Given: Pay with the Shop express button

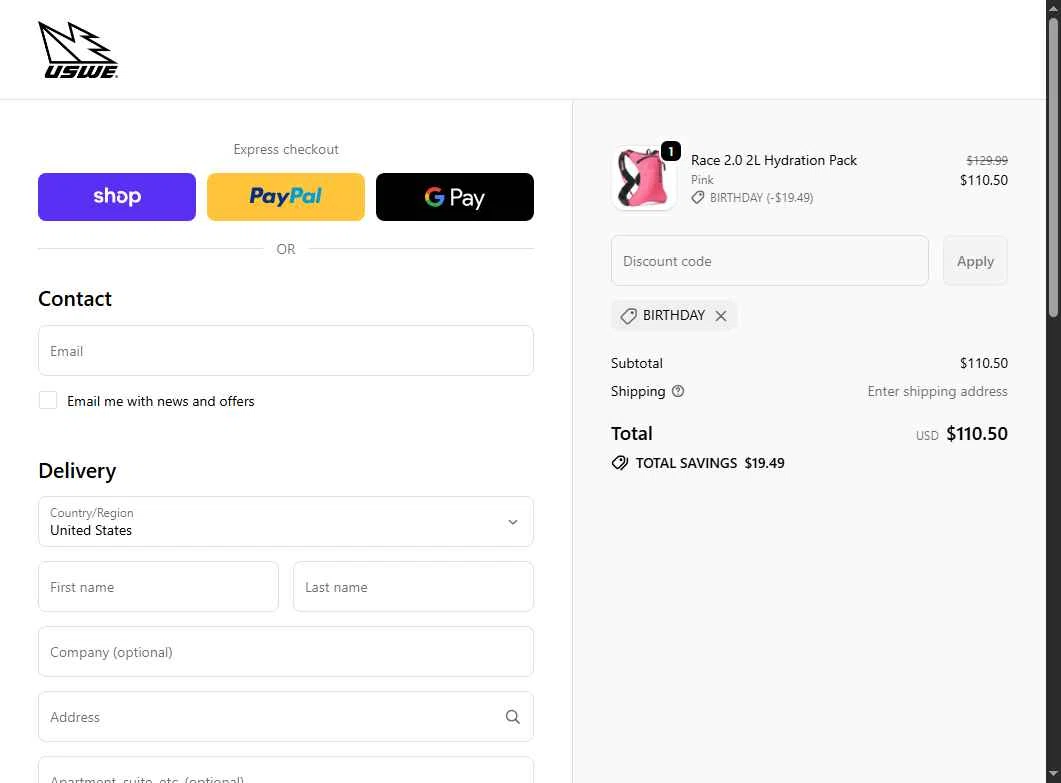Looking at the screenshot, I should coord(117,197).
